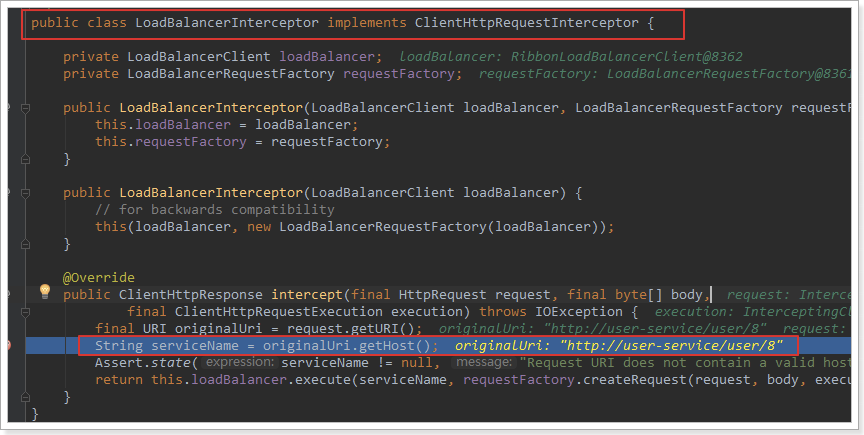Toggle the red breakpoint on the serviceName line
Screen dimensions: 864x435
pyautogui.click(x=7, y=346)
